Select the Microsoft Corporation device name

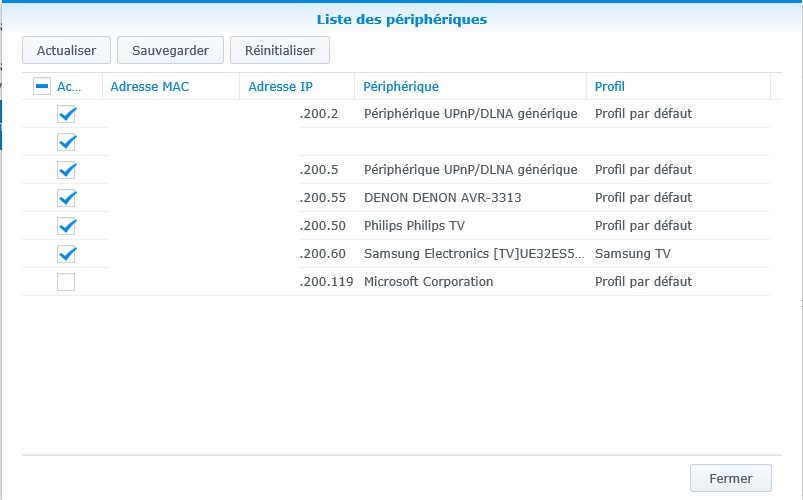[428, 282]
